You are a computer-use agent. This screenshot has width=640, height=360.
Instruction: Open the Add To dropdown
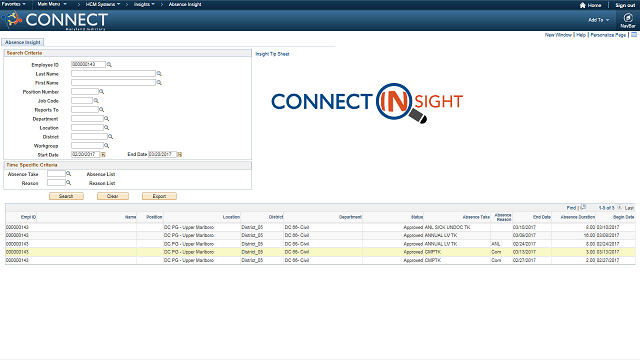pyautogui.click(x=598, y=20)
